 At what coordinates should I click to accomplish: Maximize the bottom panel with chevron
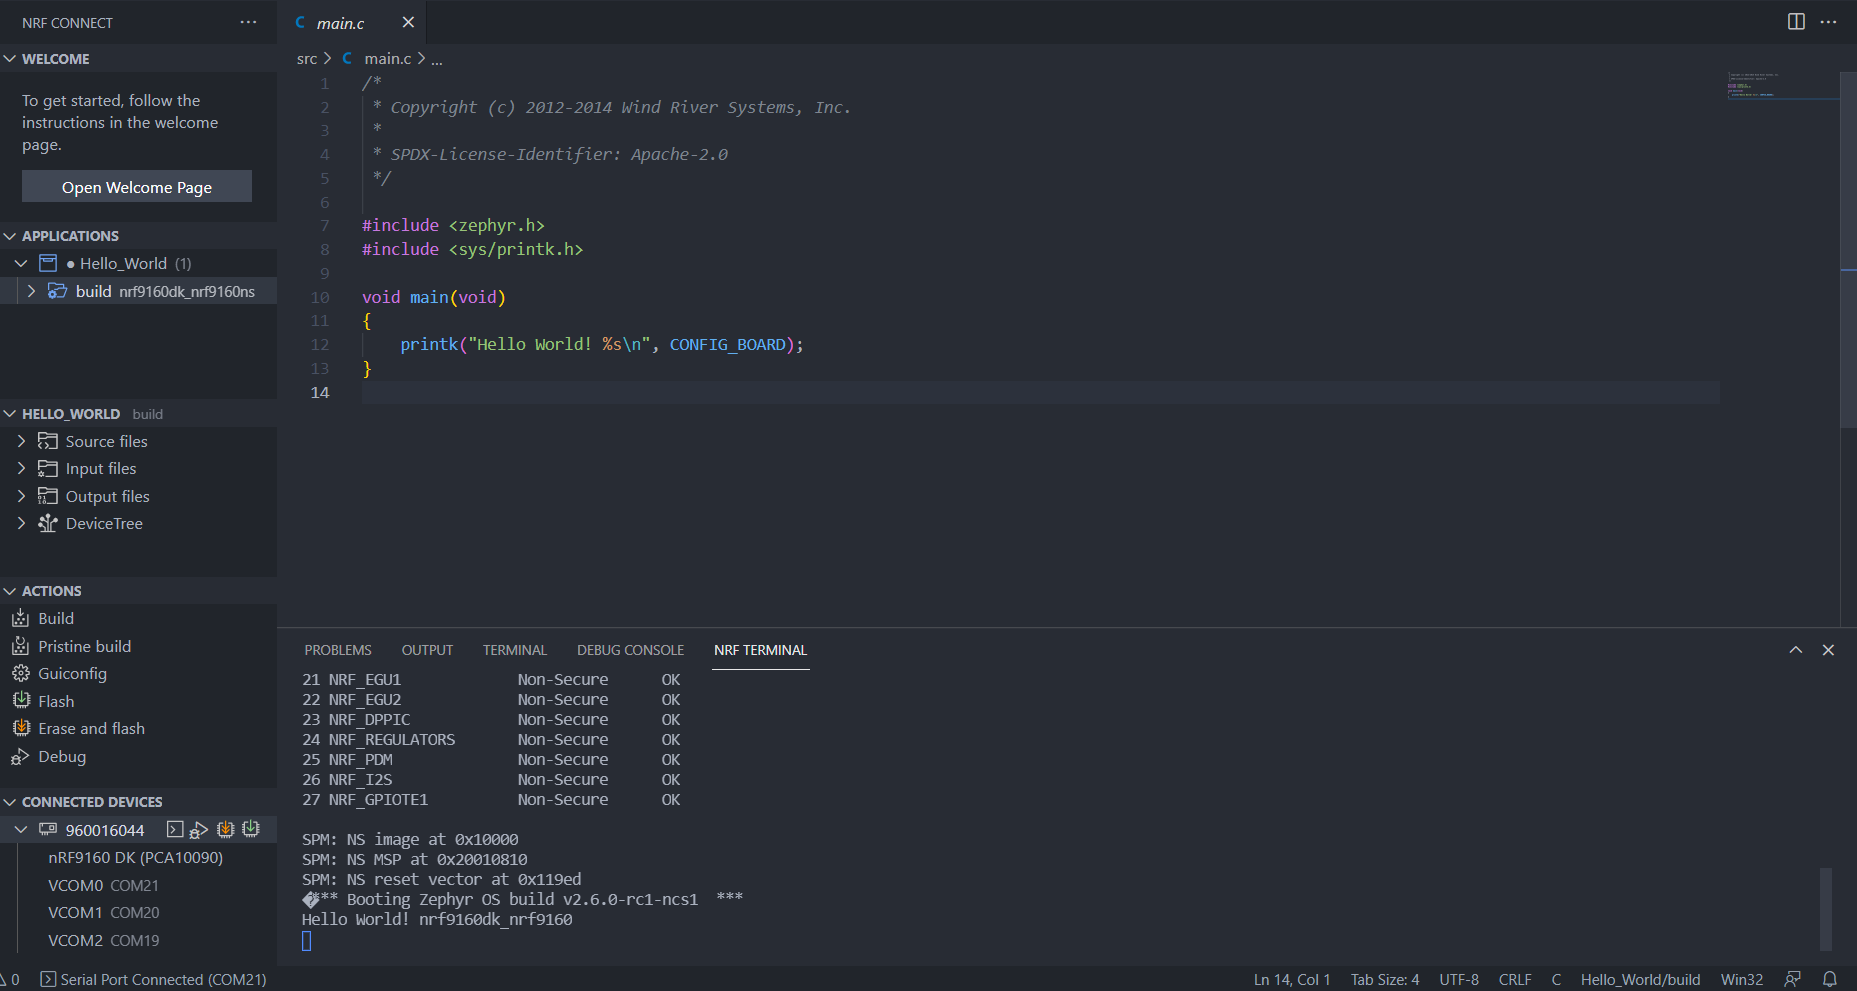pyautogui.click(x=1796, y=650)
